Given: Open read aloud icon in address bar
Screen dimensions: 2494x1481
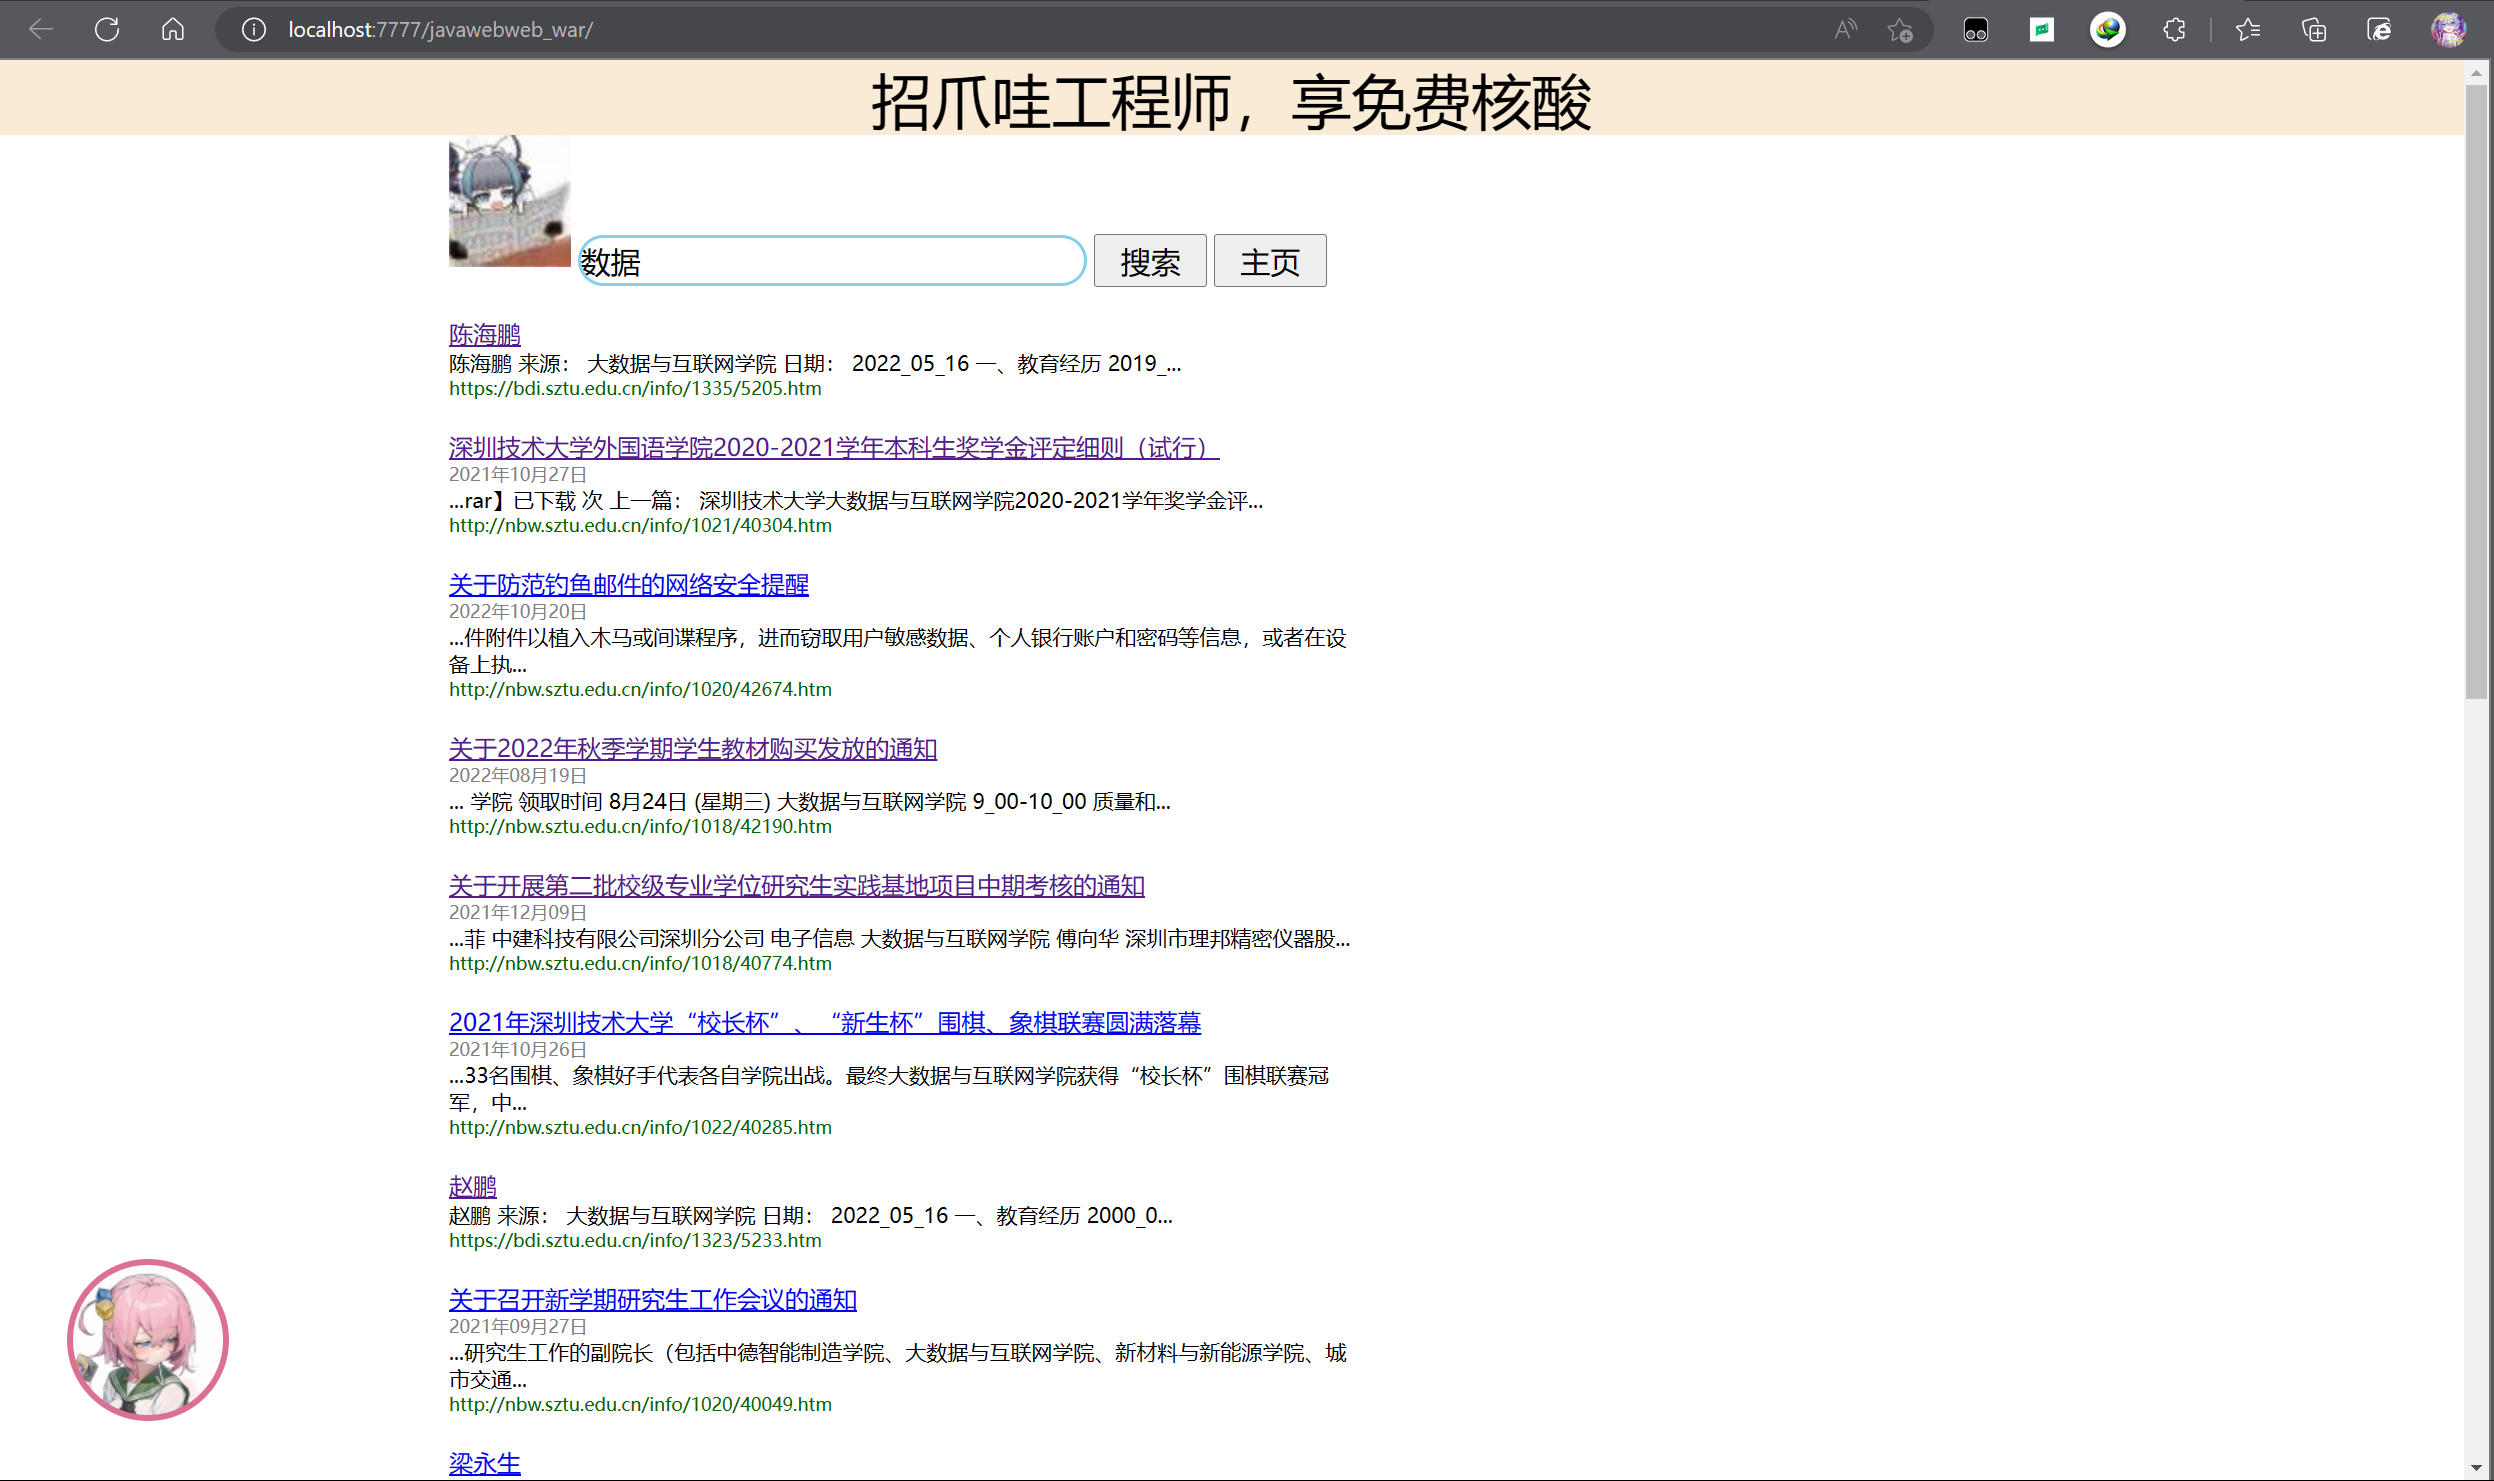Looking at the screenshot, I should point(1845,30).
